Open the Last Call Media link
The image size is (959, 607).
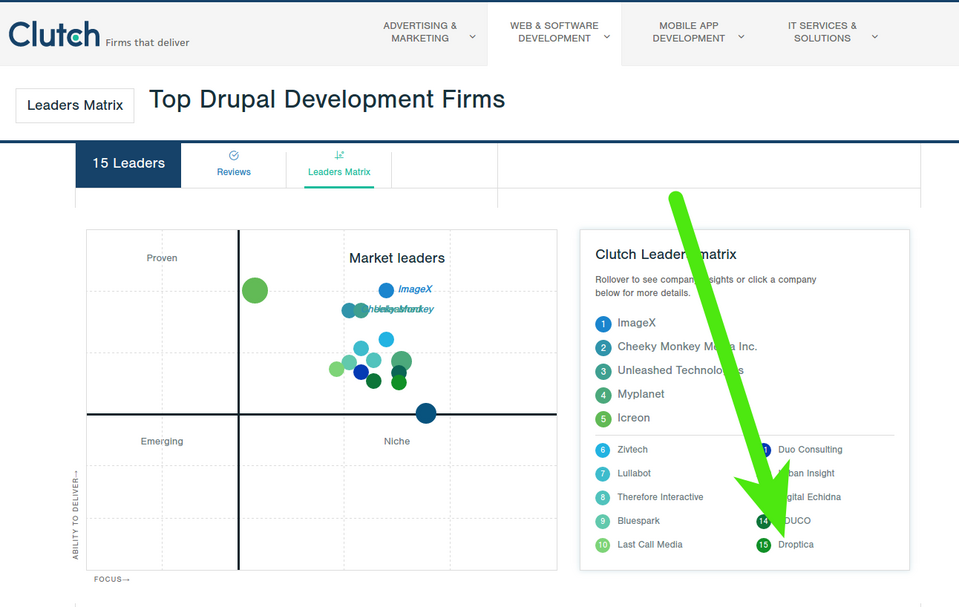tap(650, 545)
